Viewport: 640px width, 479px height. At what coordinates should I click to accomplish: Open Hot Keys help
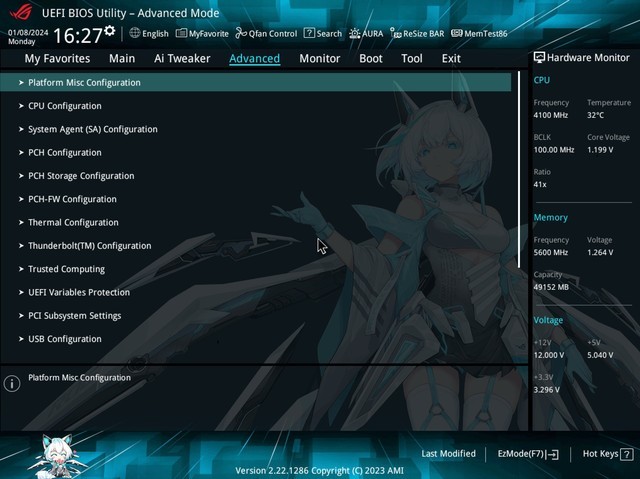click(606, 454)
